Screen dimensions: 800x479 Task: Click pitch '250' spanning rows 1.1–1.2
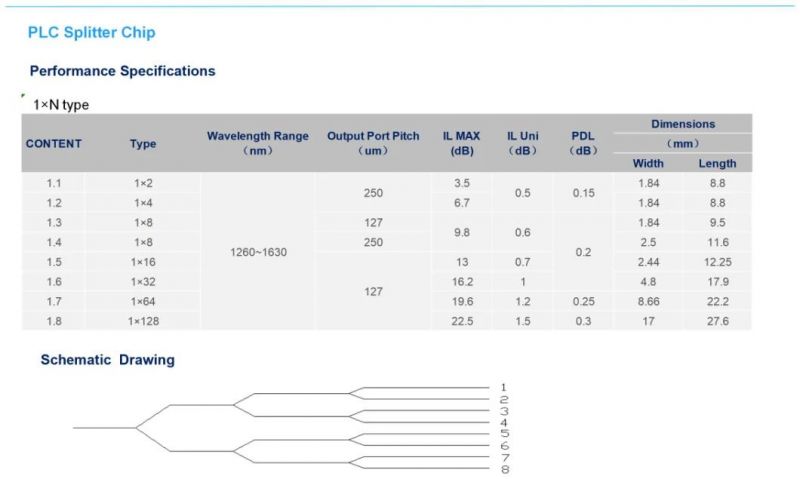coord(373,193)
